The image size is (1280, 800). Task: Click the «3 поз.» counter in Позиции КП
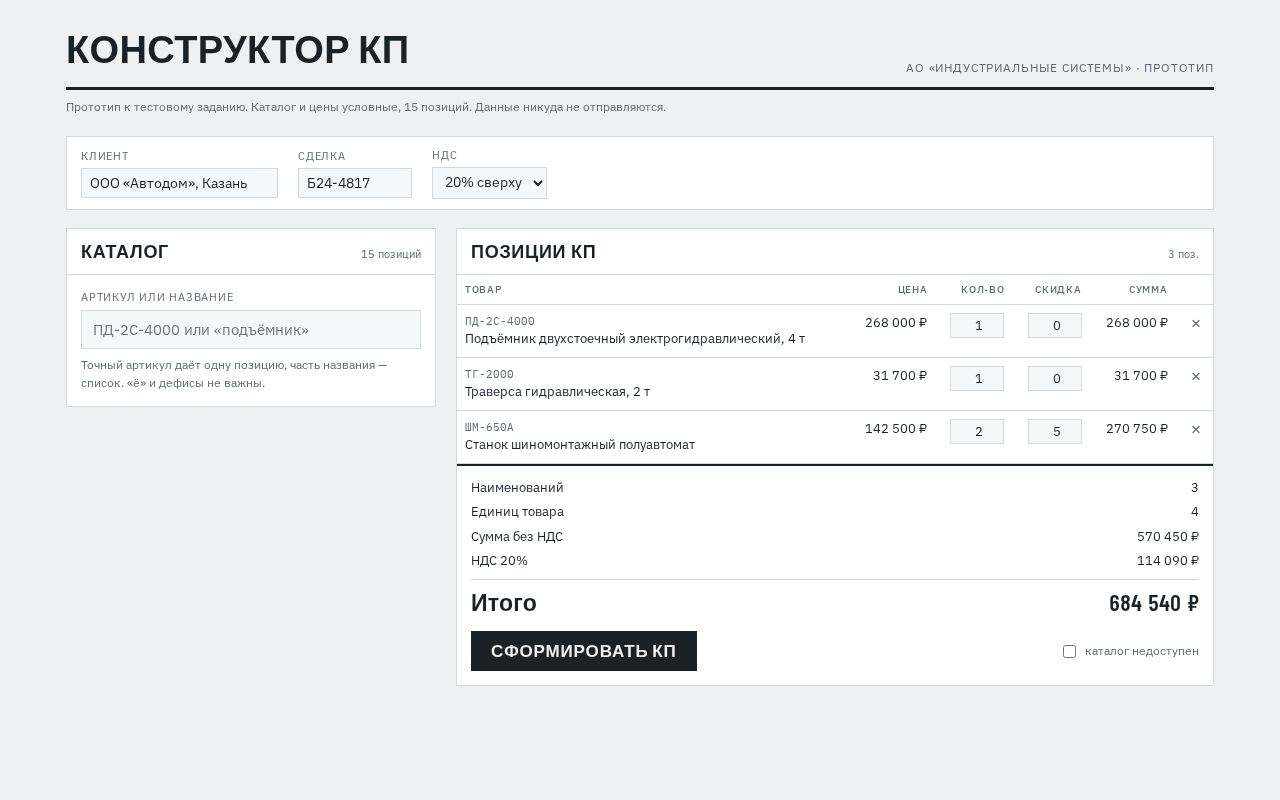1183,254
